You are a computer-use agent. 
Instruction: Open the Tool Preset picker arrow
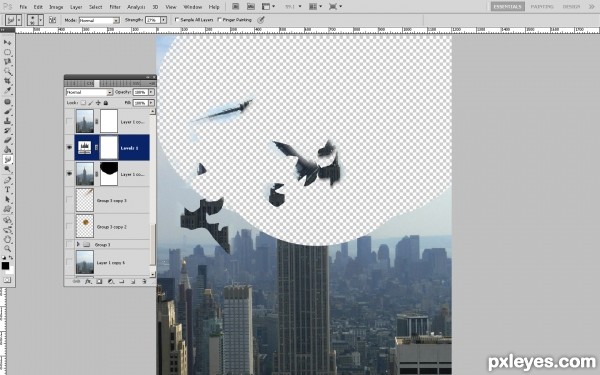19,20
